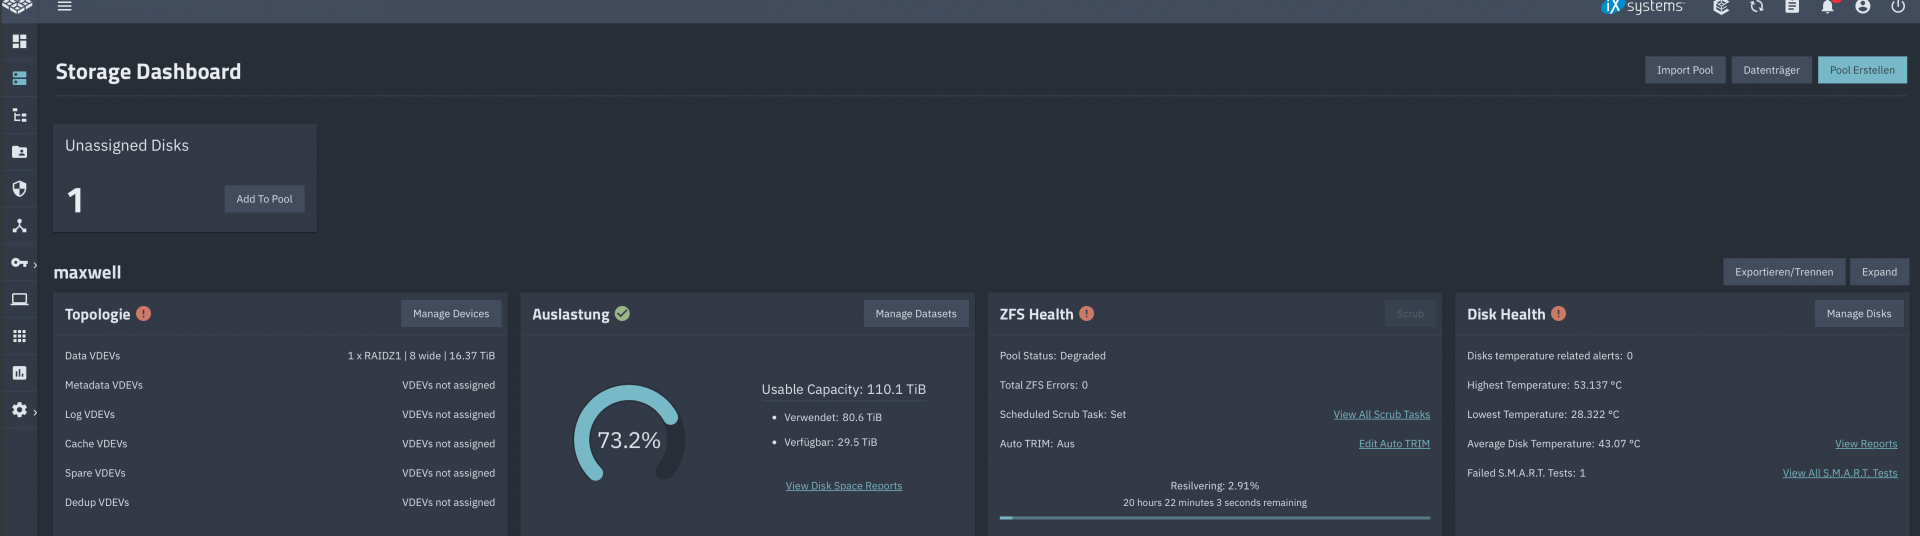1920x536 pixels.
Task: Open the View Disk Space Reports link
Action: tap(844, 486)
